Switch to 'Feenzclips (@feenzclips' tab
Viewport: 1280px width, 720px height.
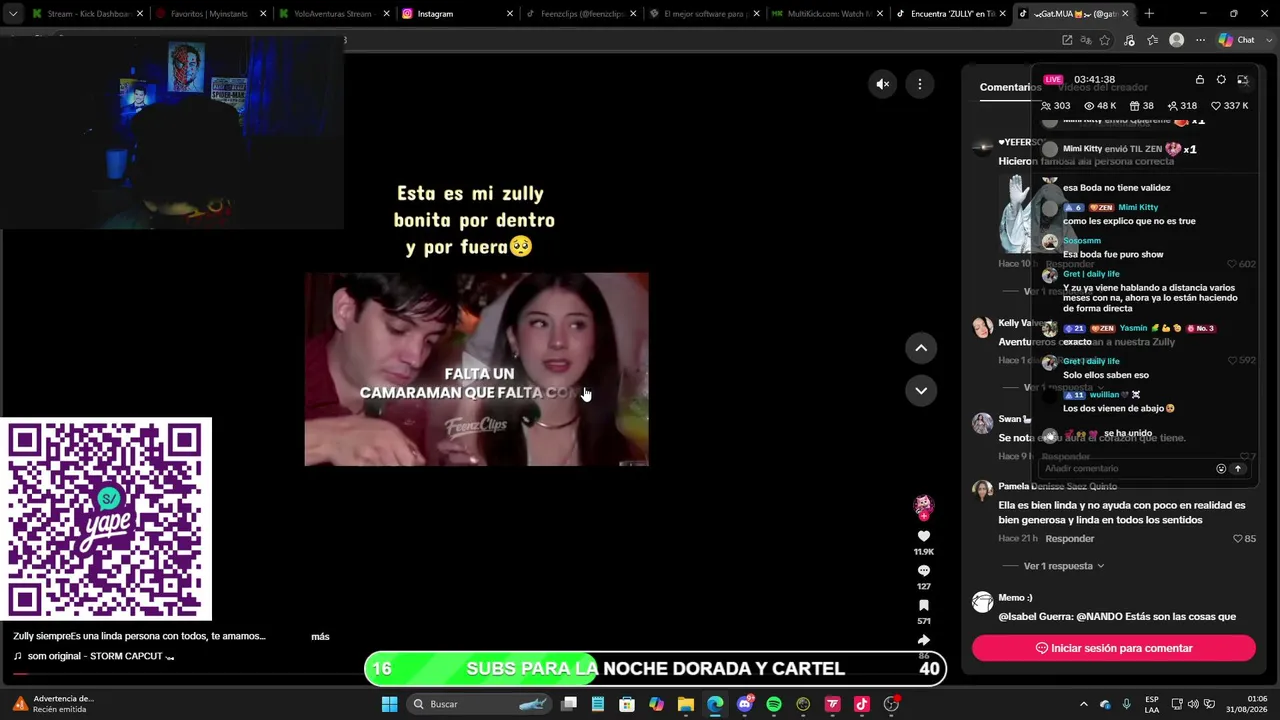[580, 14]
